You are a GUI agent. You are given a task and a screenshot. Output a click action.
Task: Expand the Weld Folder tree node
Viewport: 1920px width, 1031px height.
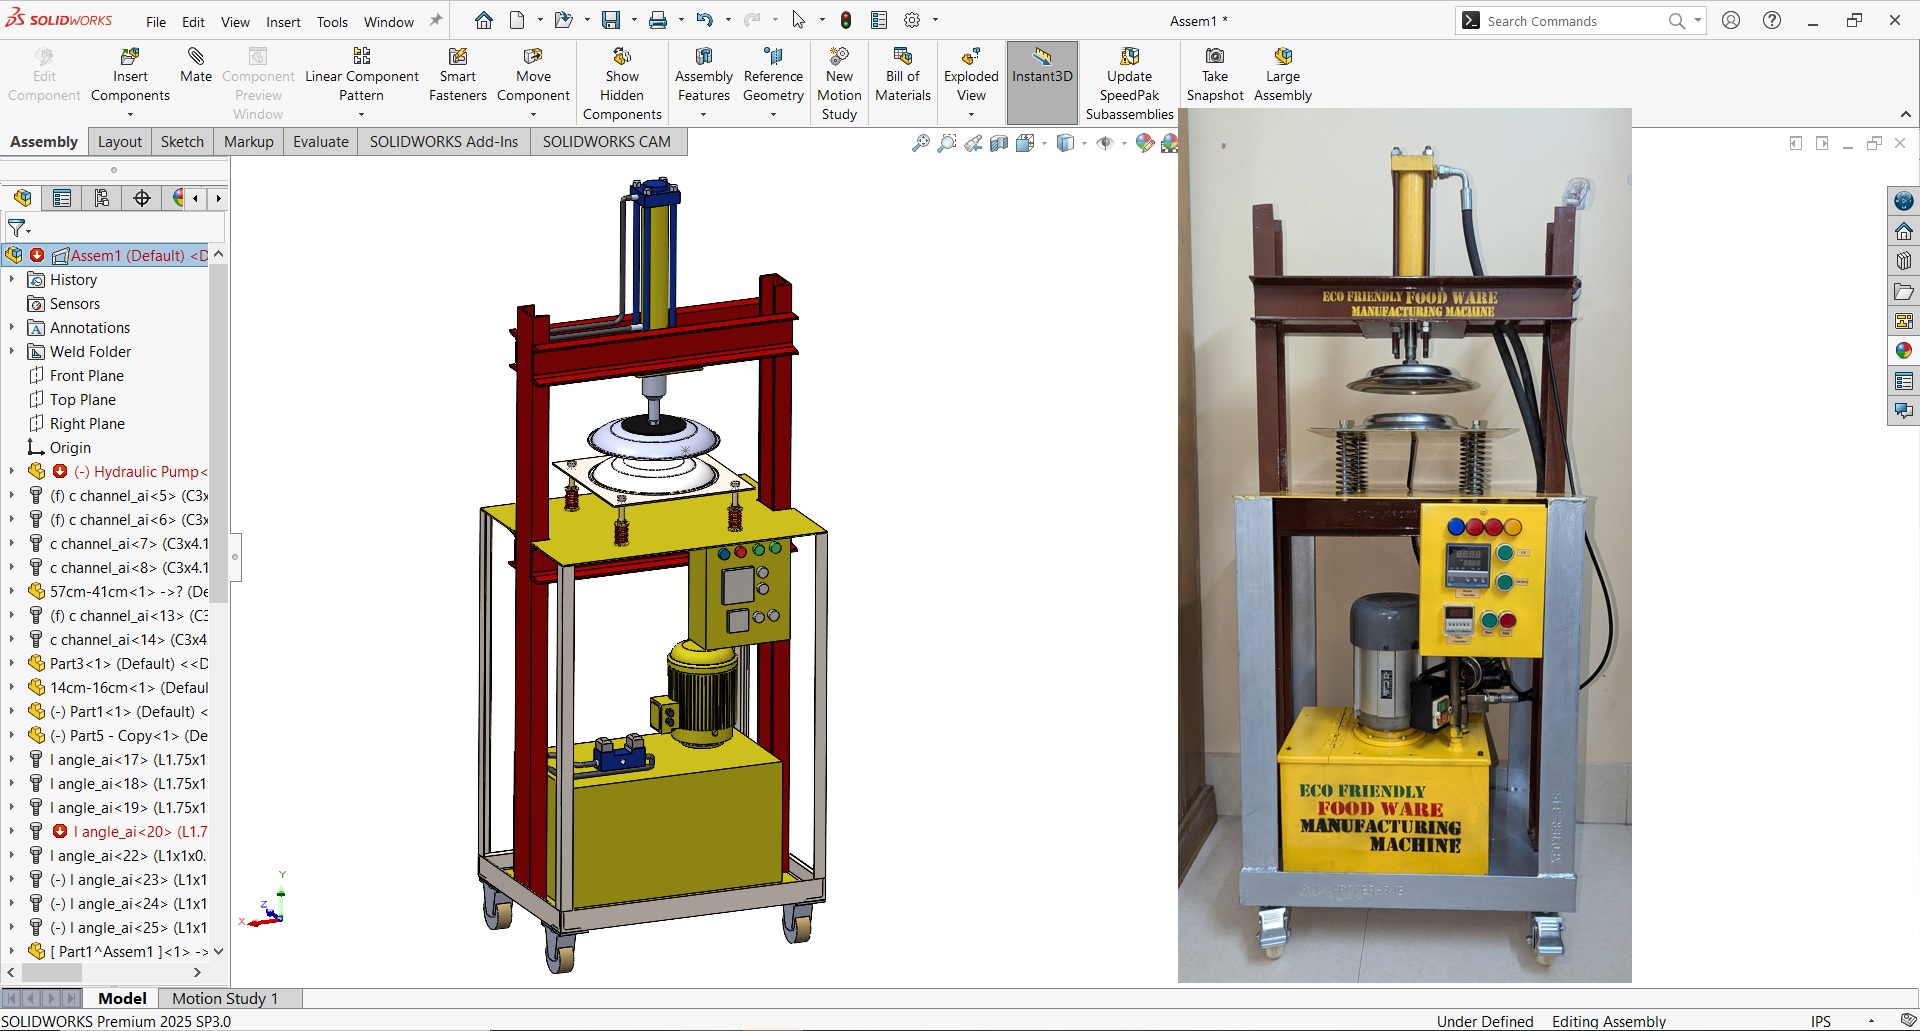pos(12,351)
